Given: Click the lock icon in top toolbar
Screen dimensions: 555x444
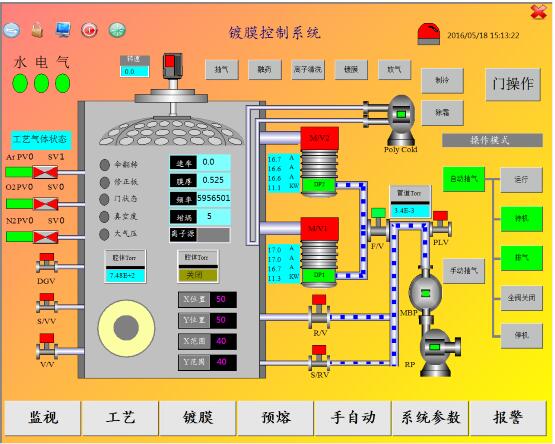Looking at the screenshot, I should pos(37,30).
